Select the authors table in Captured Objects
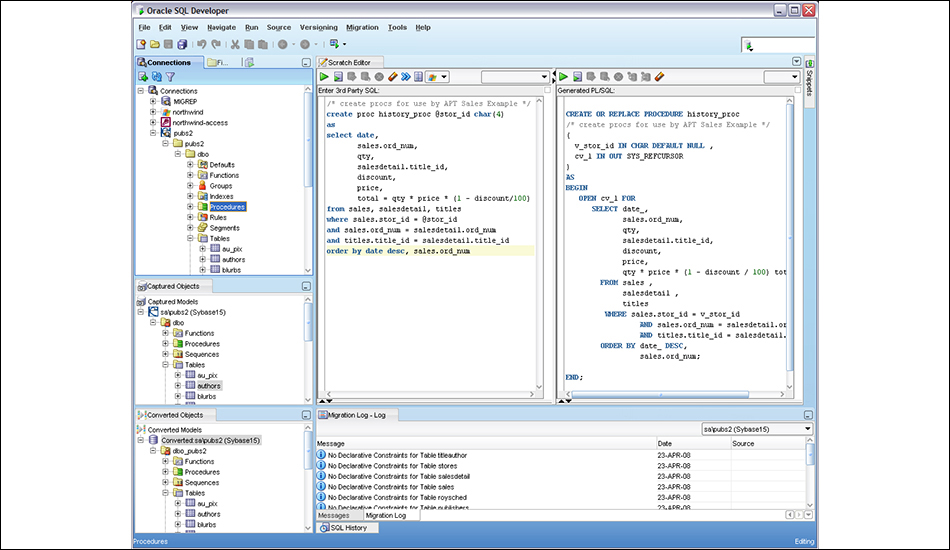The height and width of the screenshot is (550, 950). coord(208,386)
